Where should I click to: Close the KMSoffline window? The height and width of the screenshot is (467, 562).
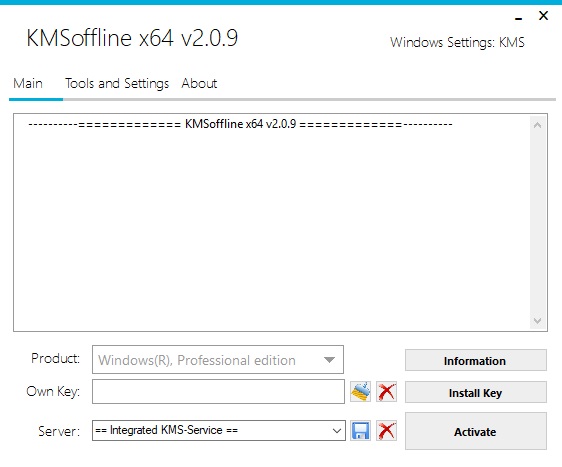point(543,15)
